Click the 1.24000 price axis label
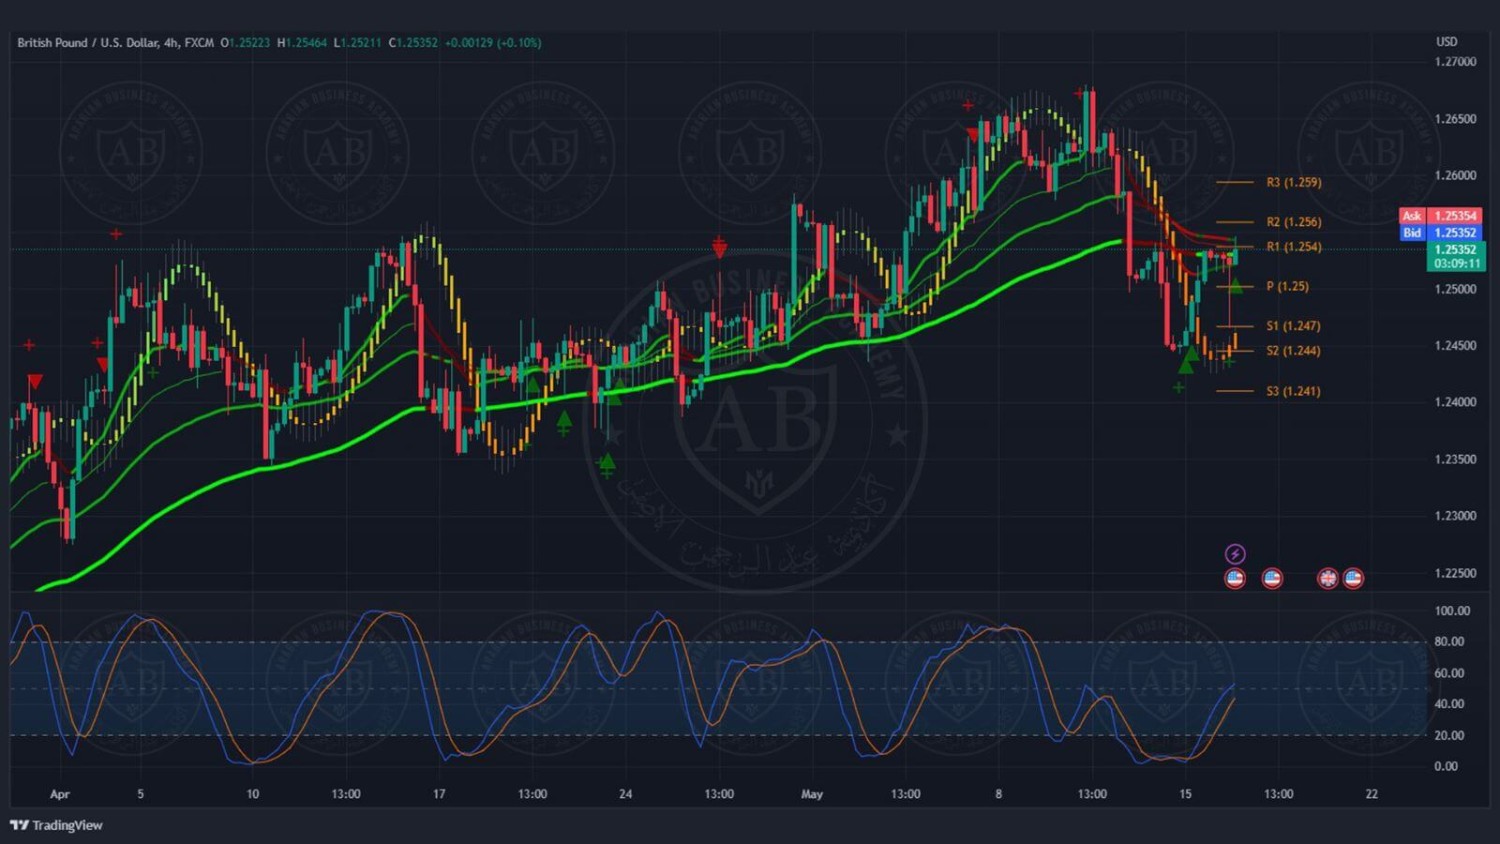 (1455, 402)
